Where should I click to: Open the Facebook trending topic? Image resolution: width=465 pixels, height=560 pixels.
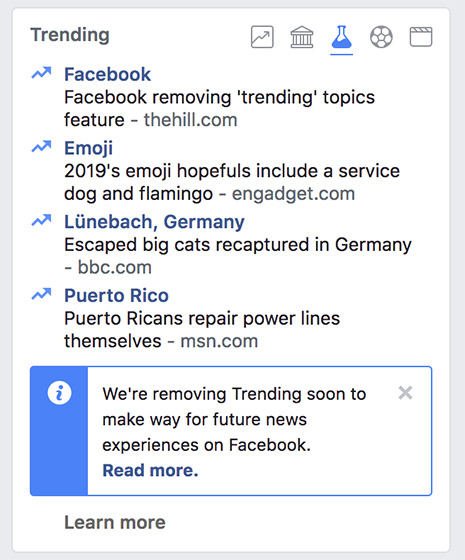[108, 74]
